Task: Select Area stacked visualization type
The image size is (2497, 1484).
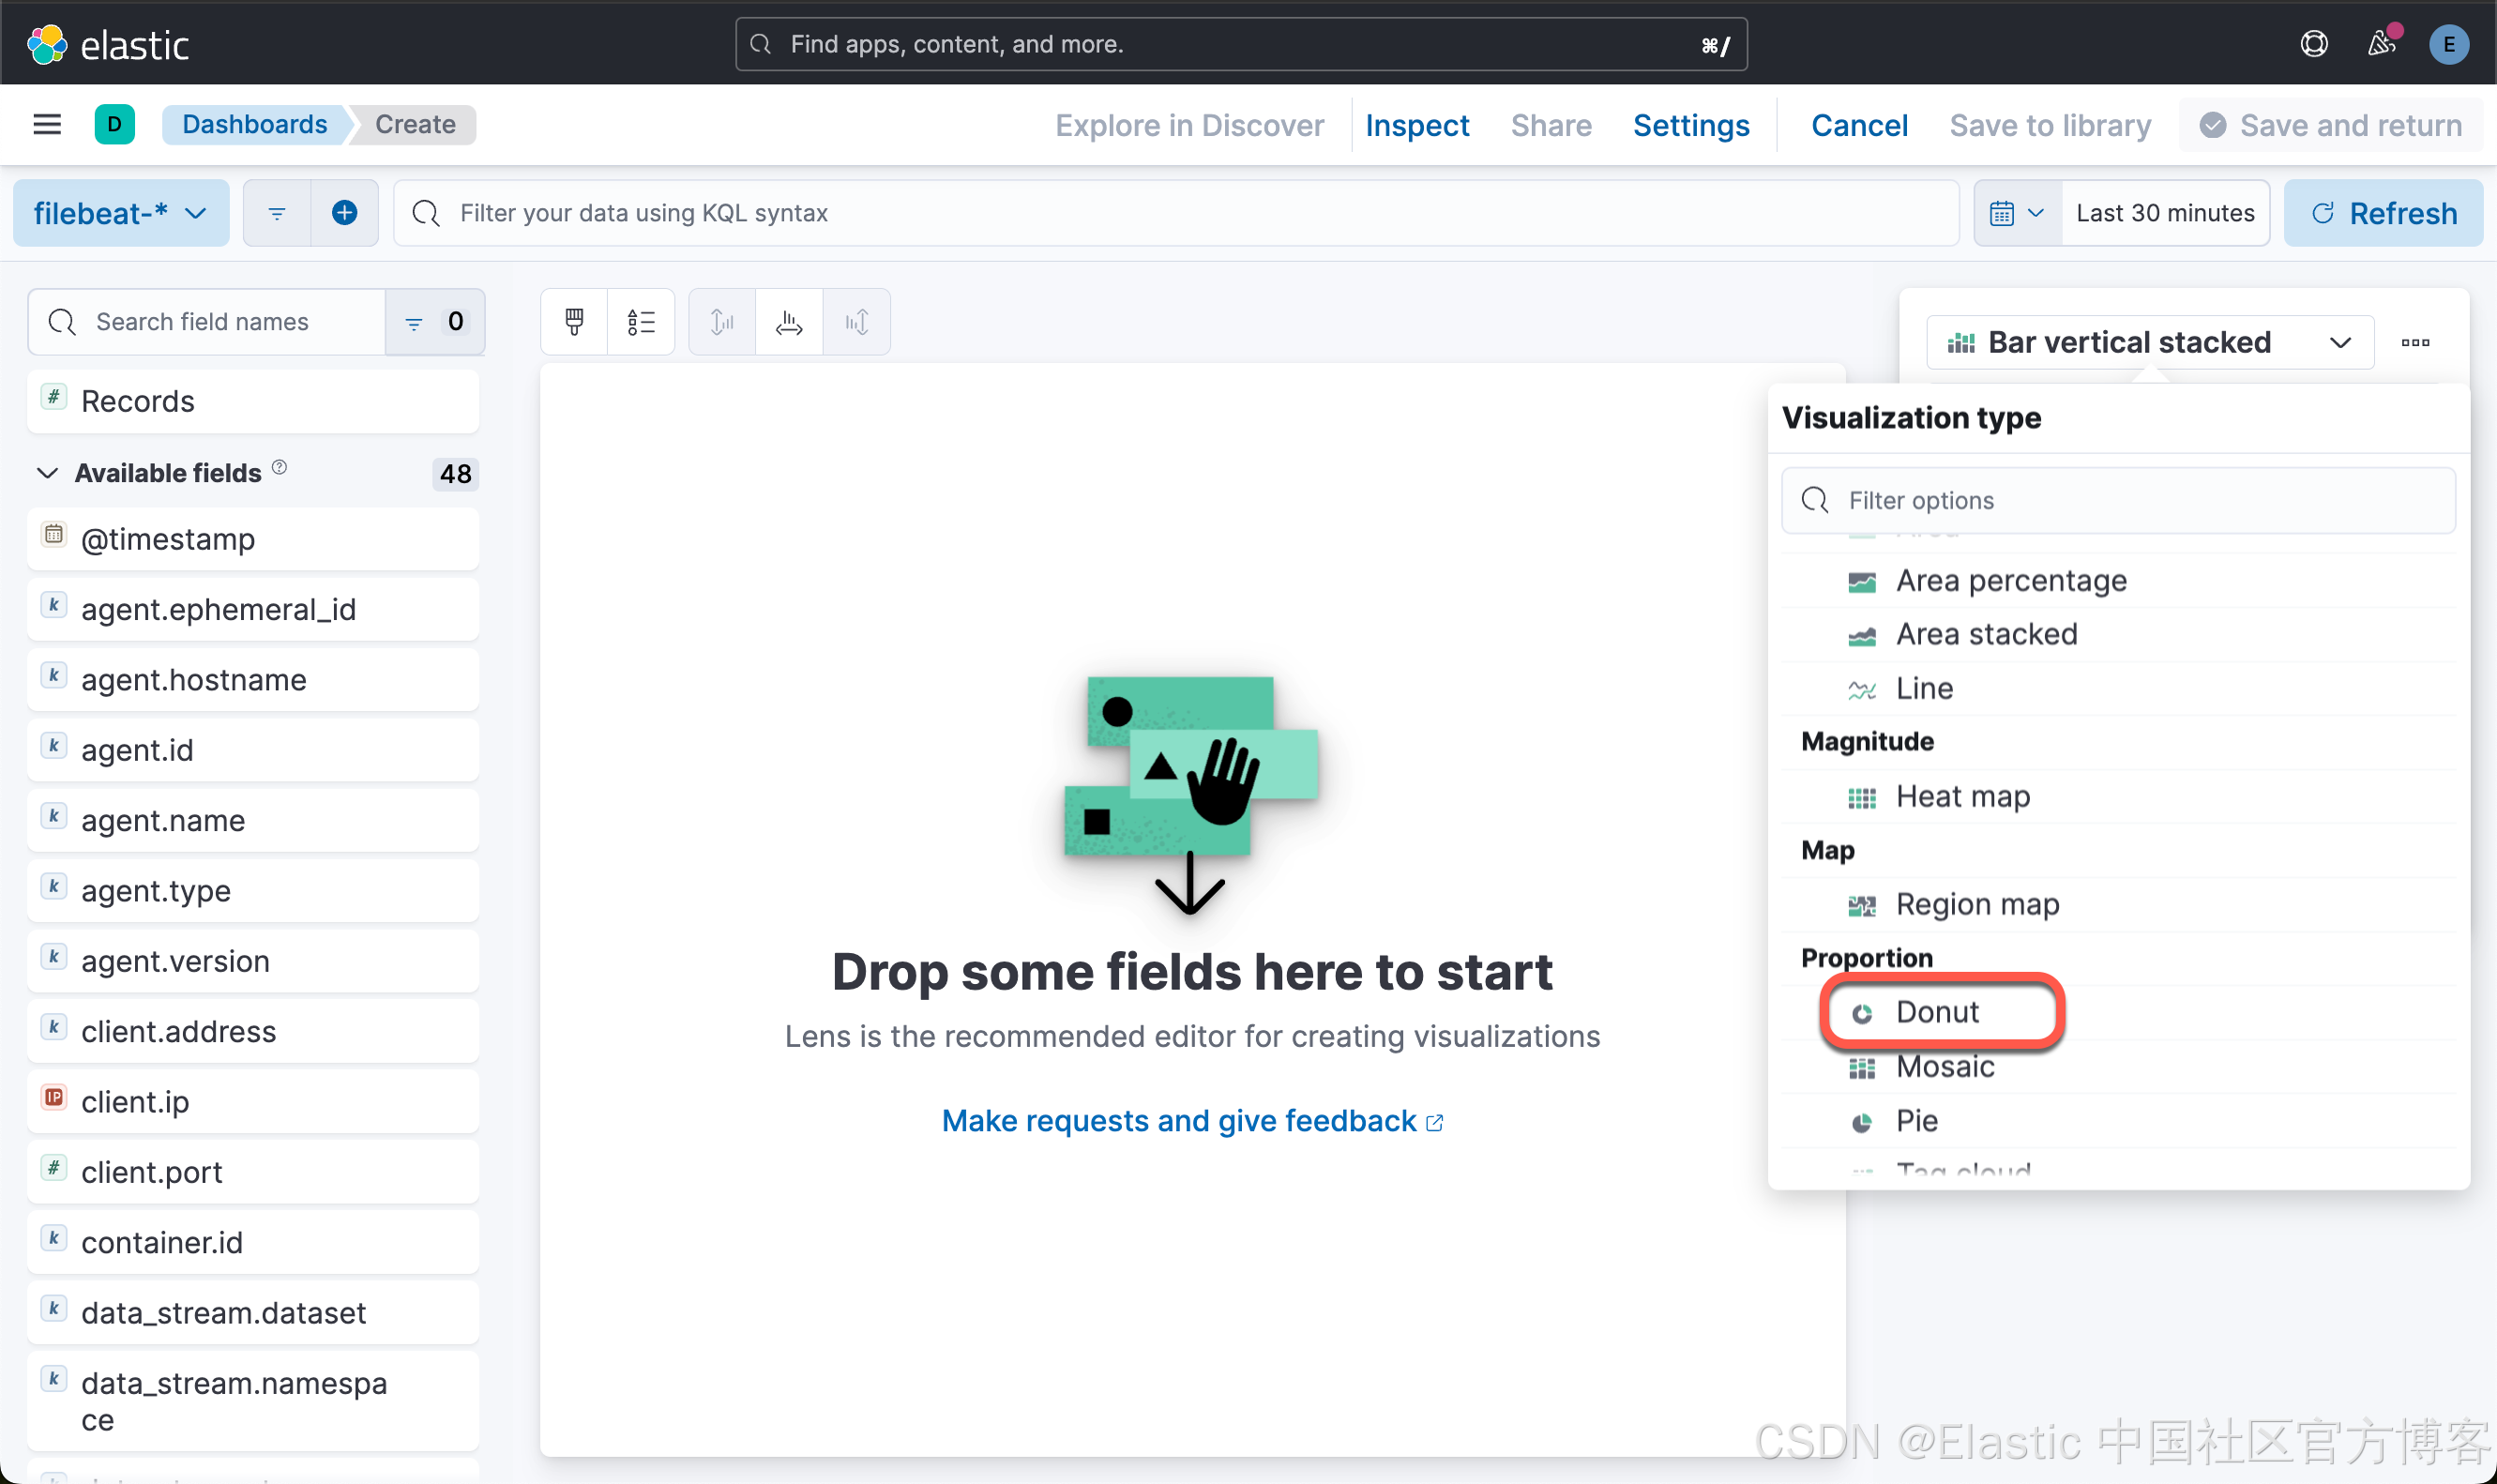Action: click(x=2118, y=634)
